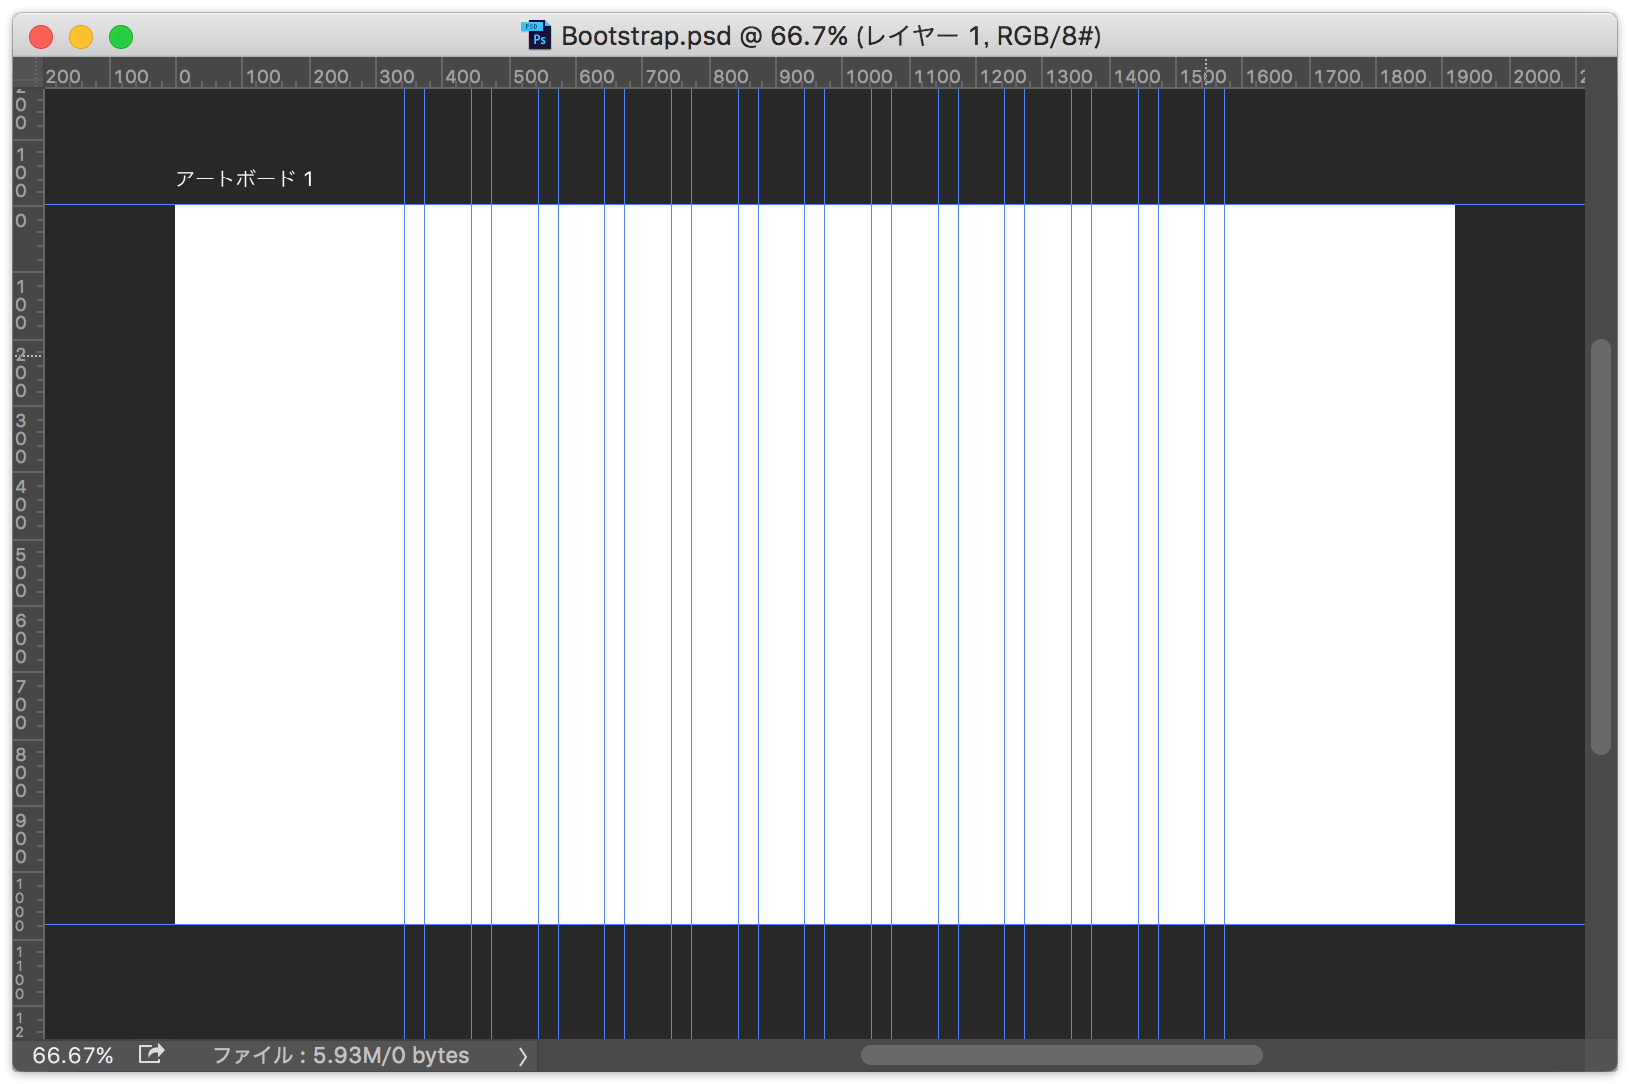Click the 1000 mark on horizontal ruler
Image resolution: width=1630 pixels, height=1084 pixels.
click(x=869, y=77)
